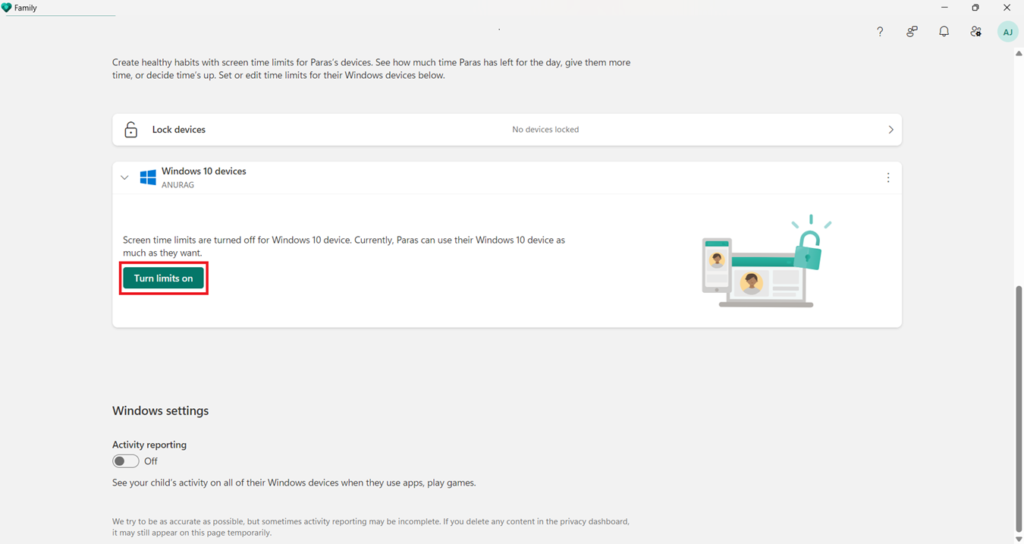This screenshot has height=544, width=1024.
Task: Click the vertical scrollbar thumb
Action: point(1019,408)
